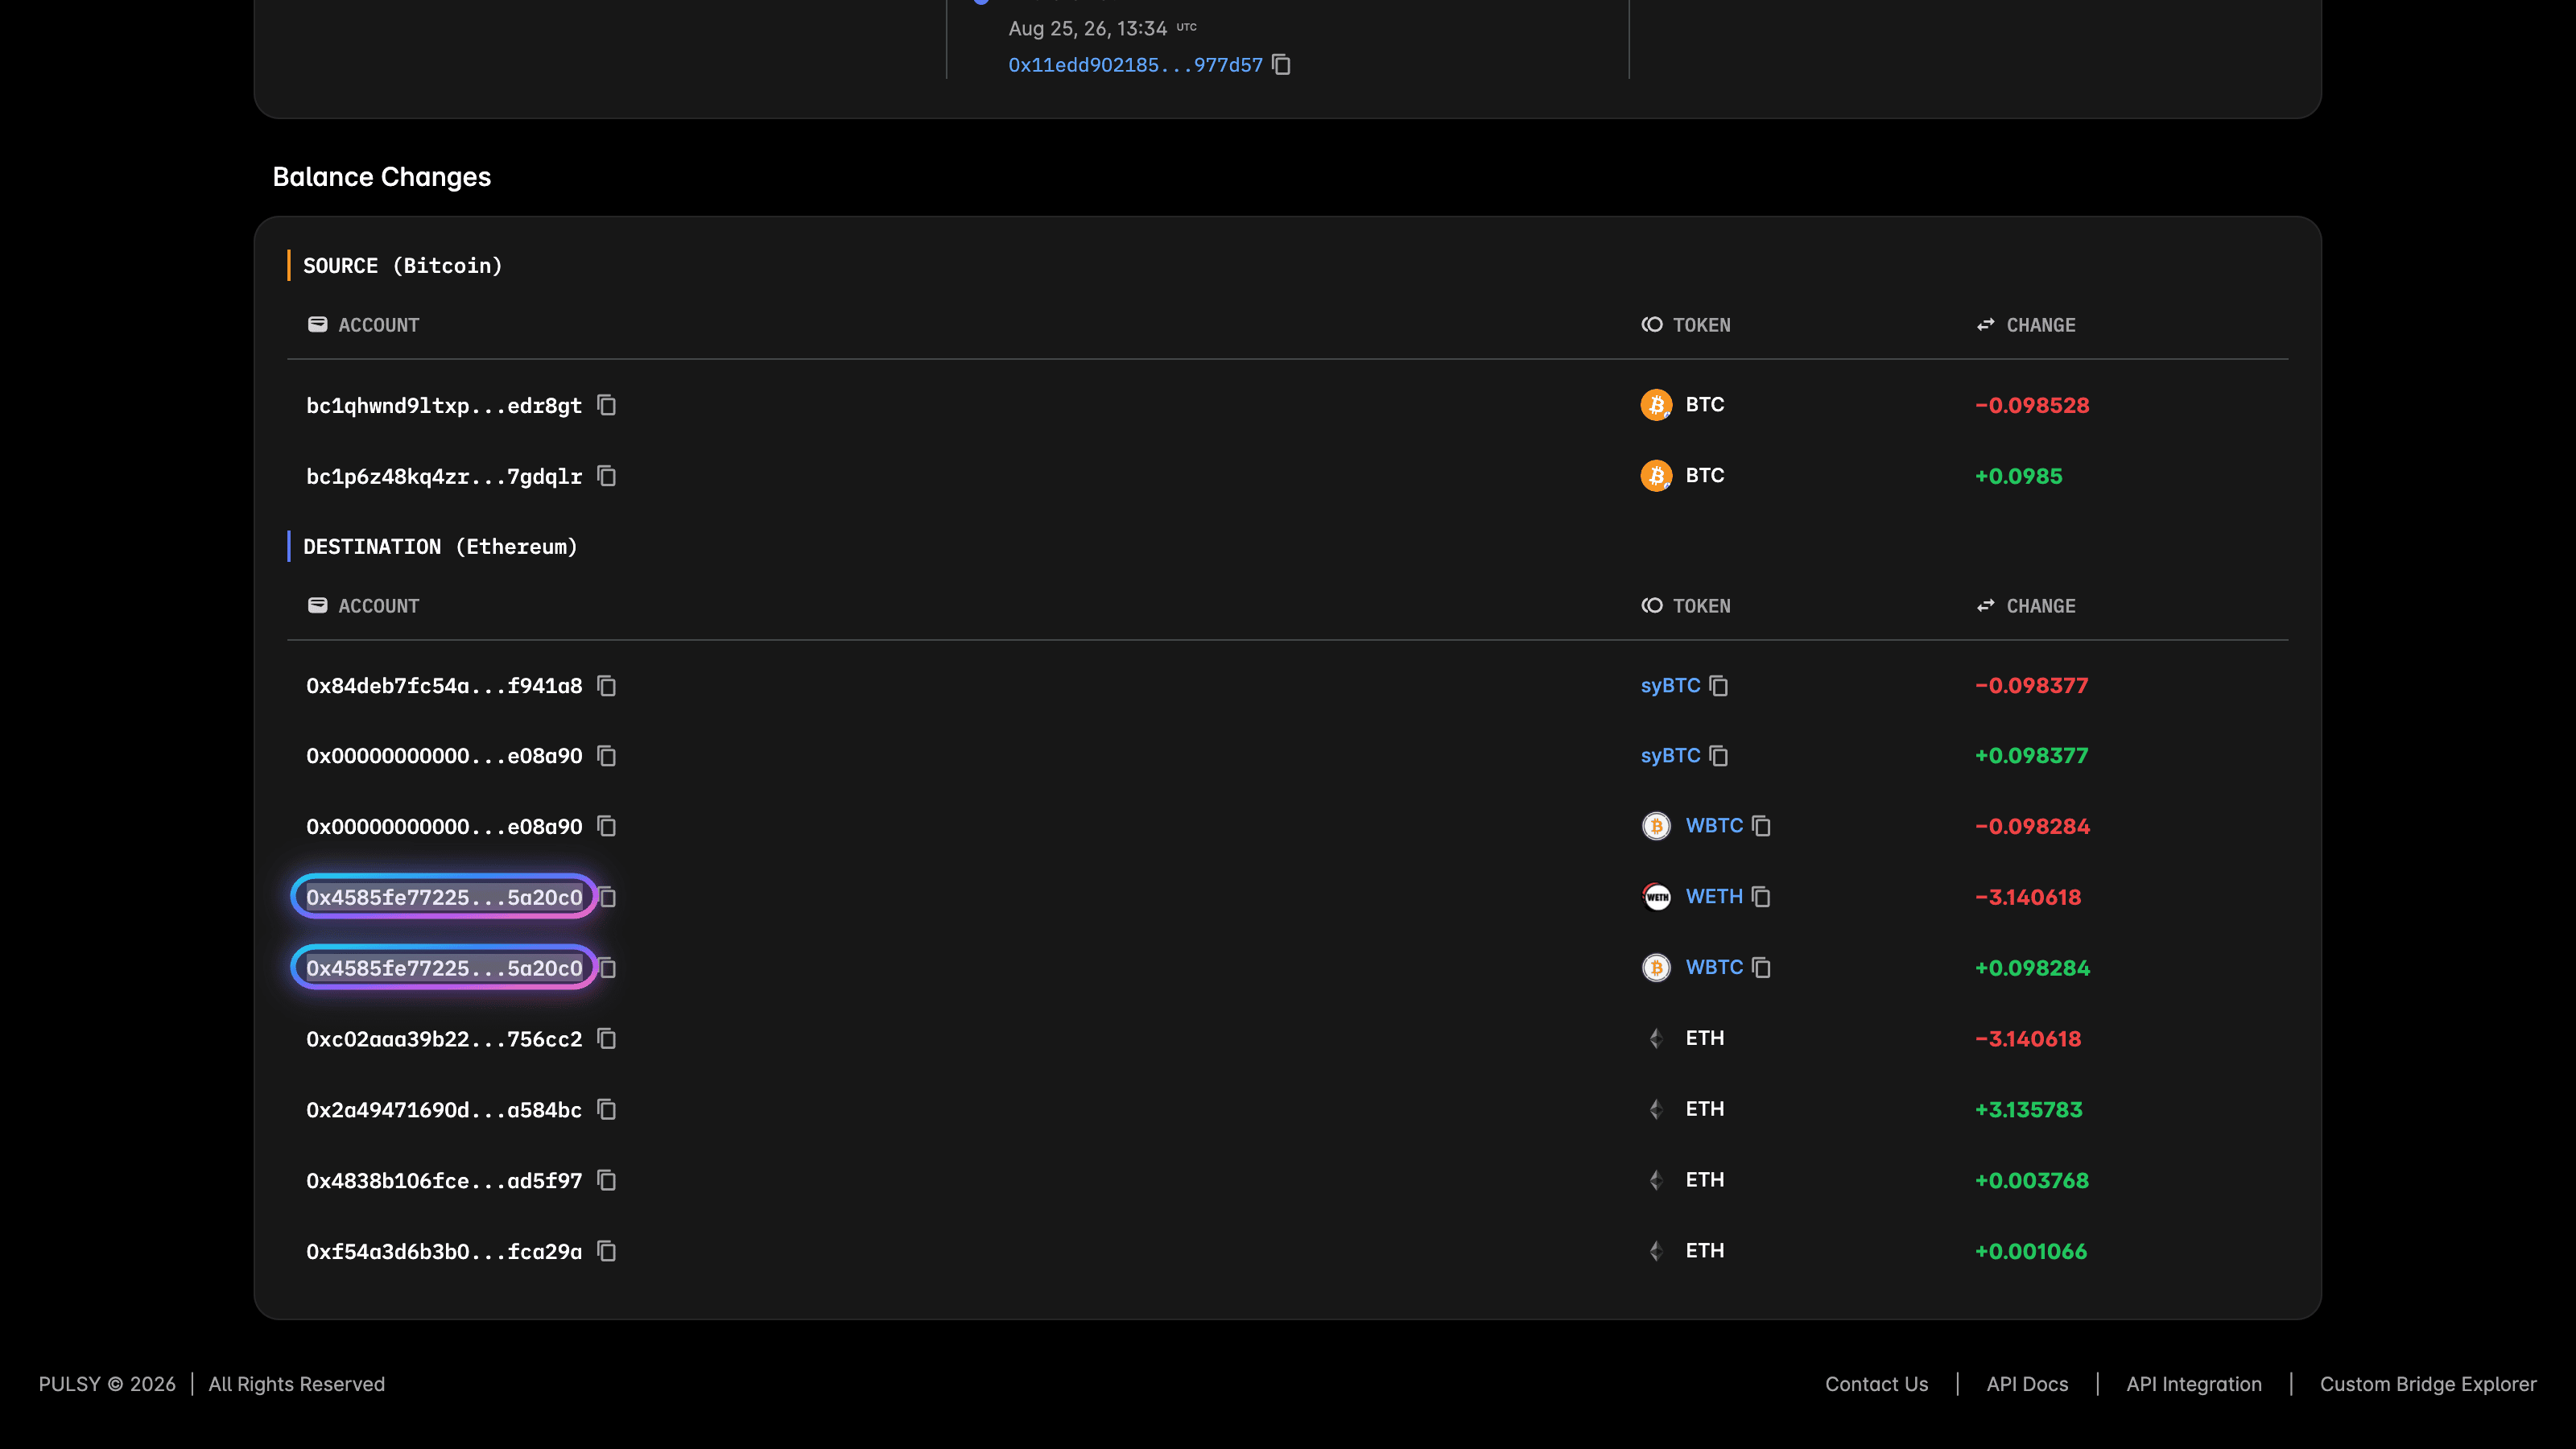Click ETH icon in the +0.001066 row
This screenshot has height=1449, width=2576.
point(1656,1251)
